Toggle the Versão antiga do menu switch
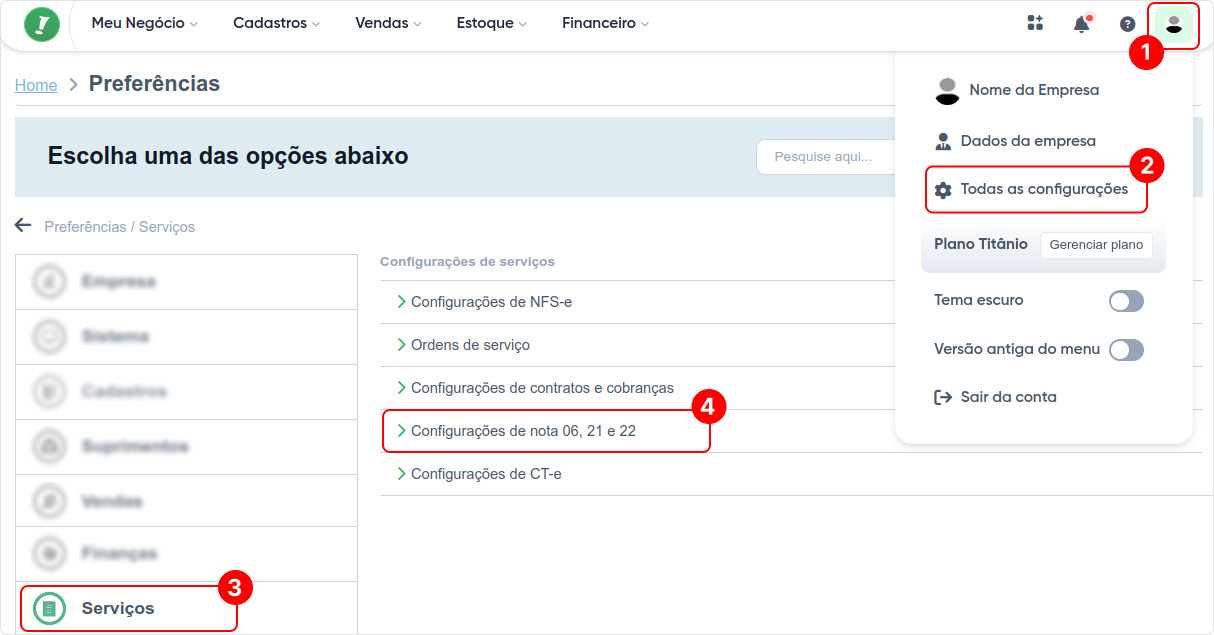1214x635 pixels. point(1126,350)
